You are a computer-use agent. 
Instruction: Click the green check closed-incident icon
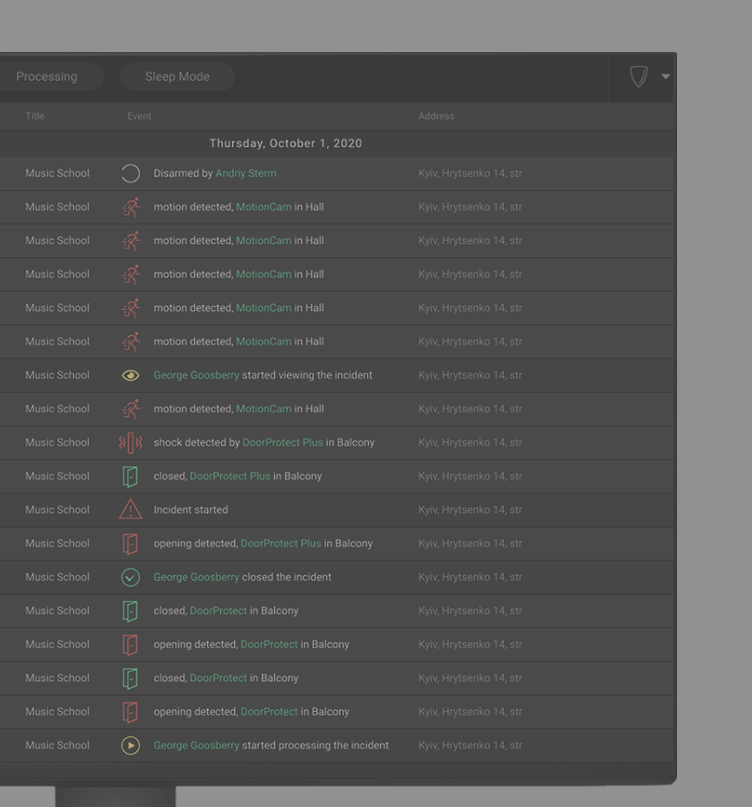pyautogui.click(x=130, y=577)
